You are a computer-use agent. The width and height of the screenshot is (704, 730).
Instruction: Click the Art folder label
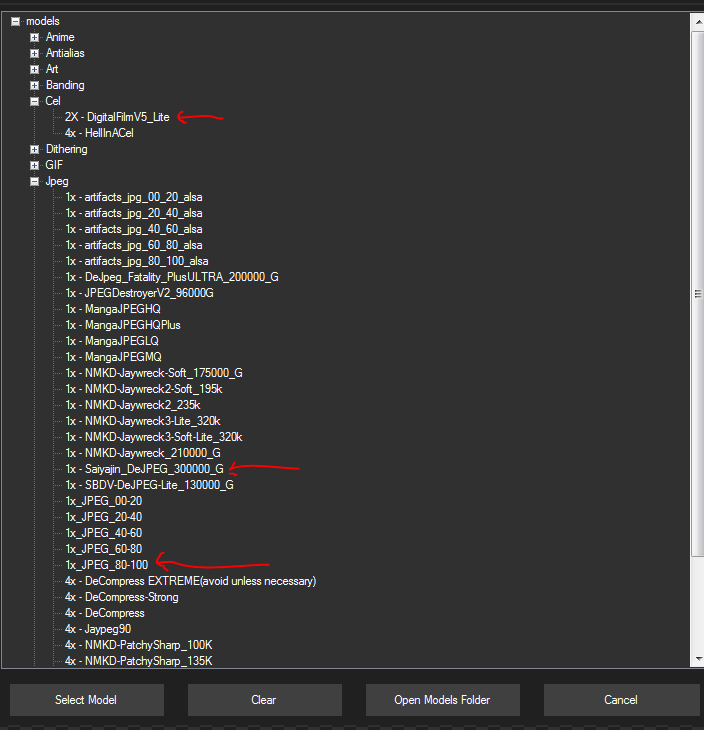pyautogui.click(x=52, y=69)
